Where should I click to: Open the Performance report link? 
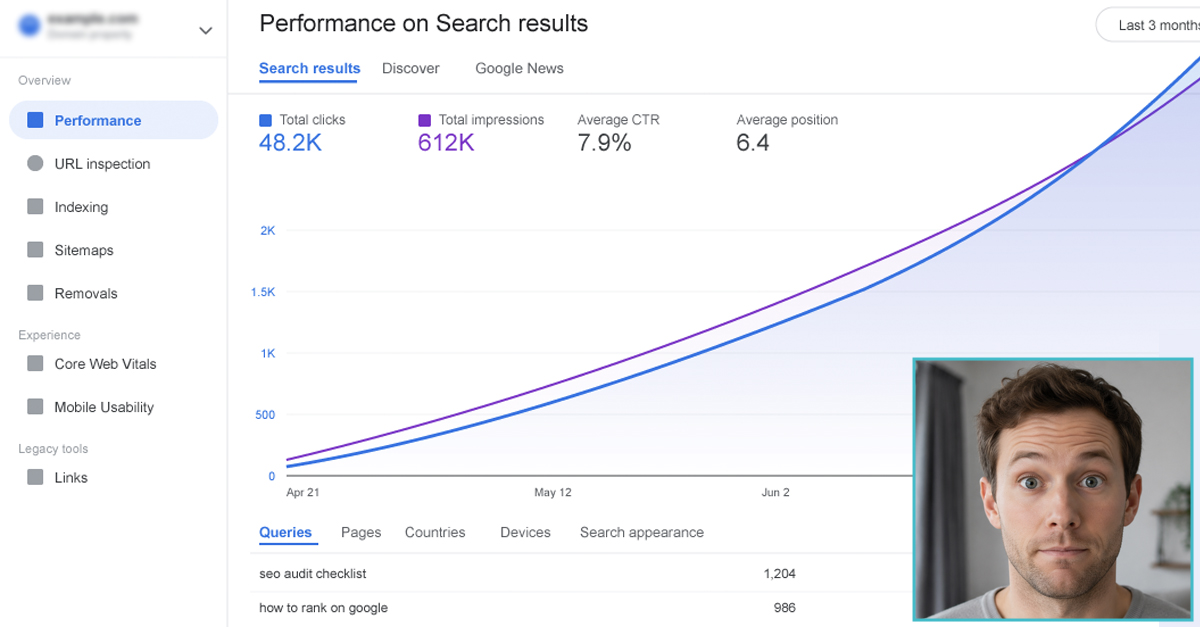click(113, 120)
